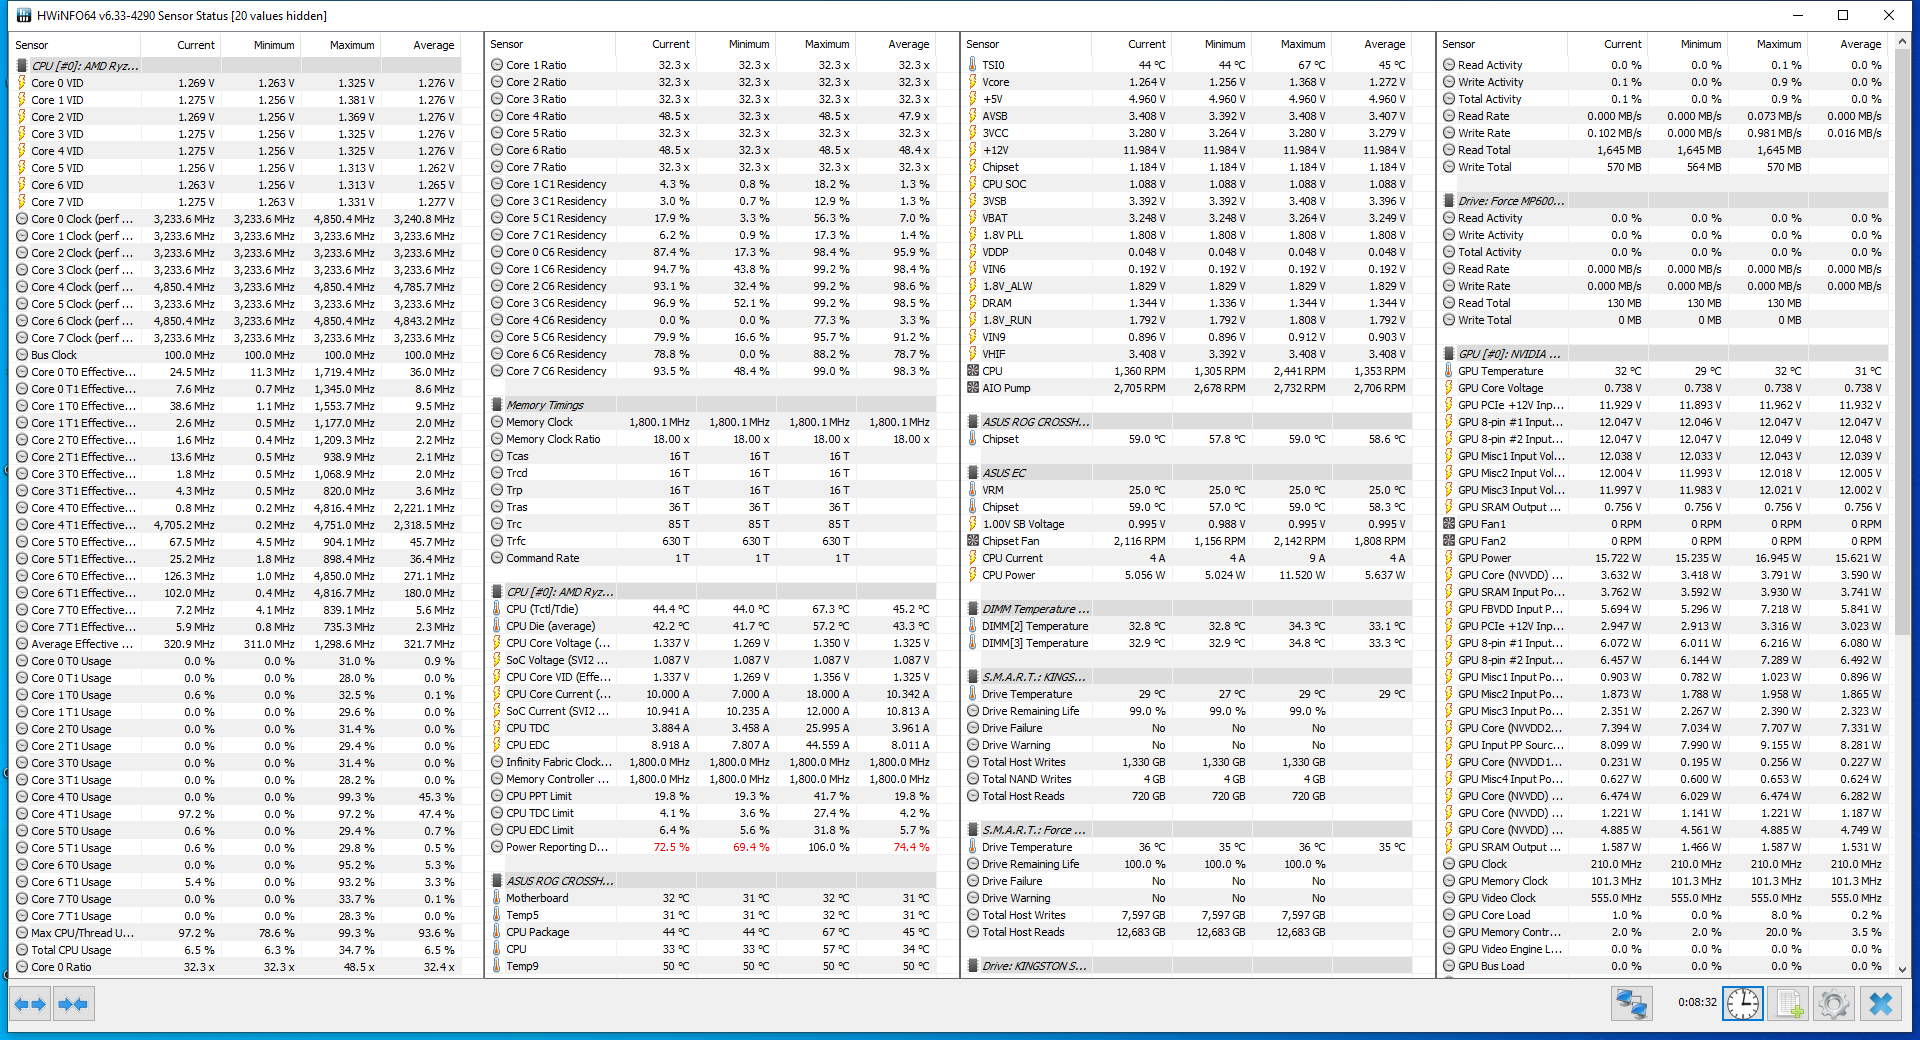The width and height of the screenshot is (1920, 1040).
Task: Select the Total NAND Writes row
Action: (1188, 779)
